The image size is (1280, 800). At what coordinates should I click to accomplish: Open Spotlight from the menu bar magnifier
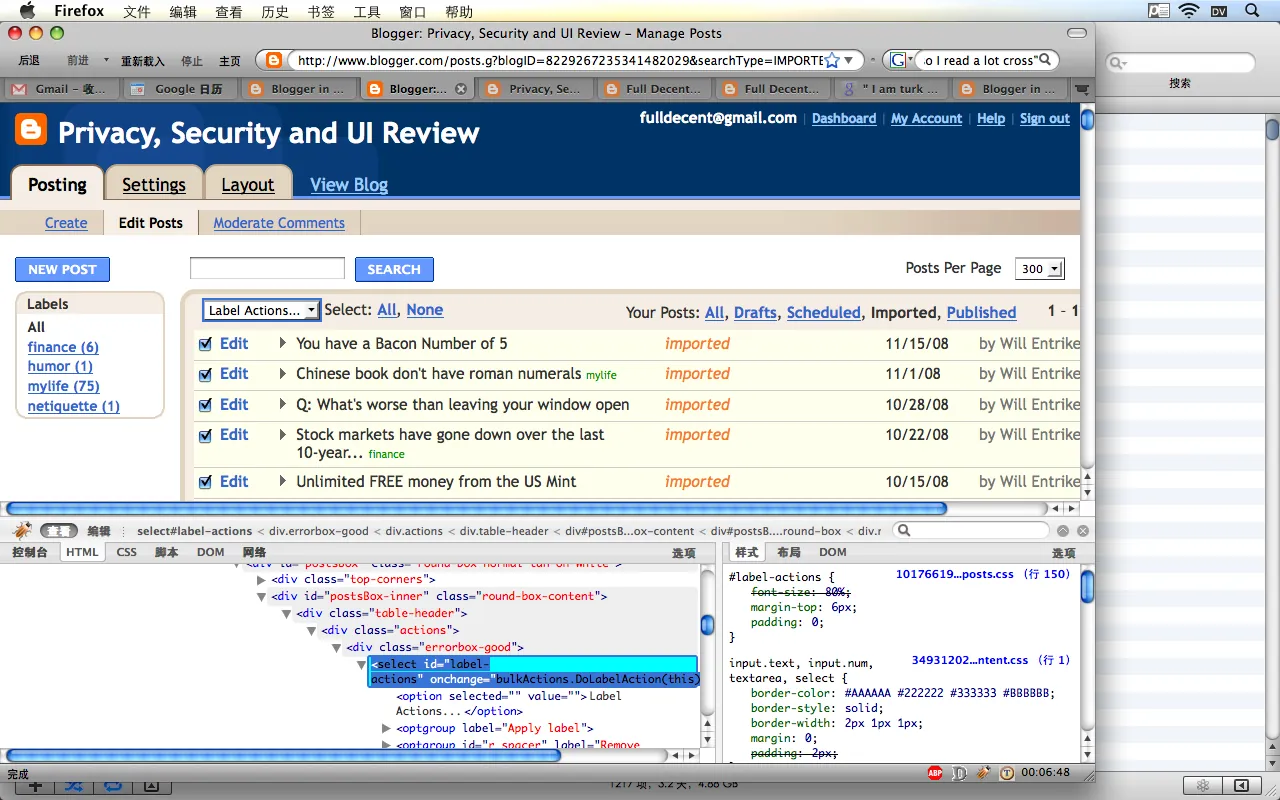click(x=1252, y=11)
